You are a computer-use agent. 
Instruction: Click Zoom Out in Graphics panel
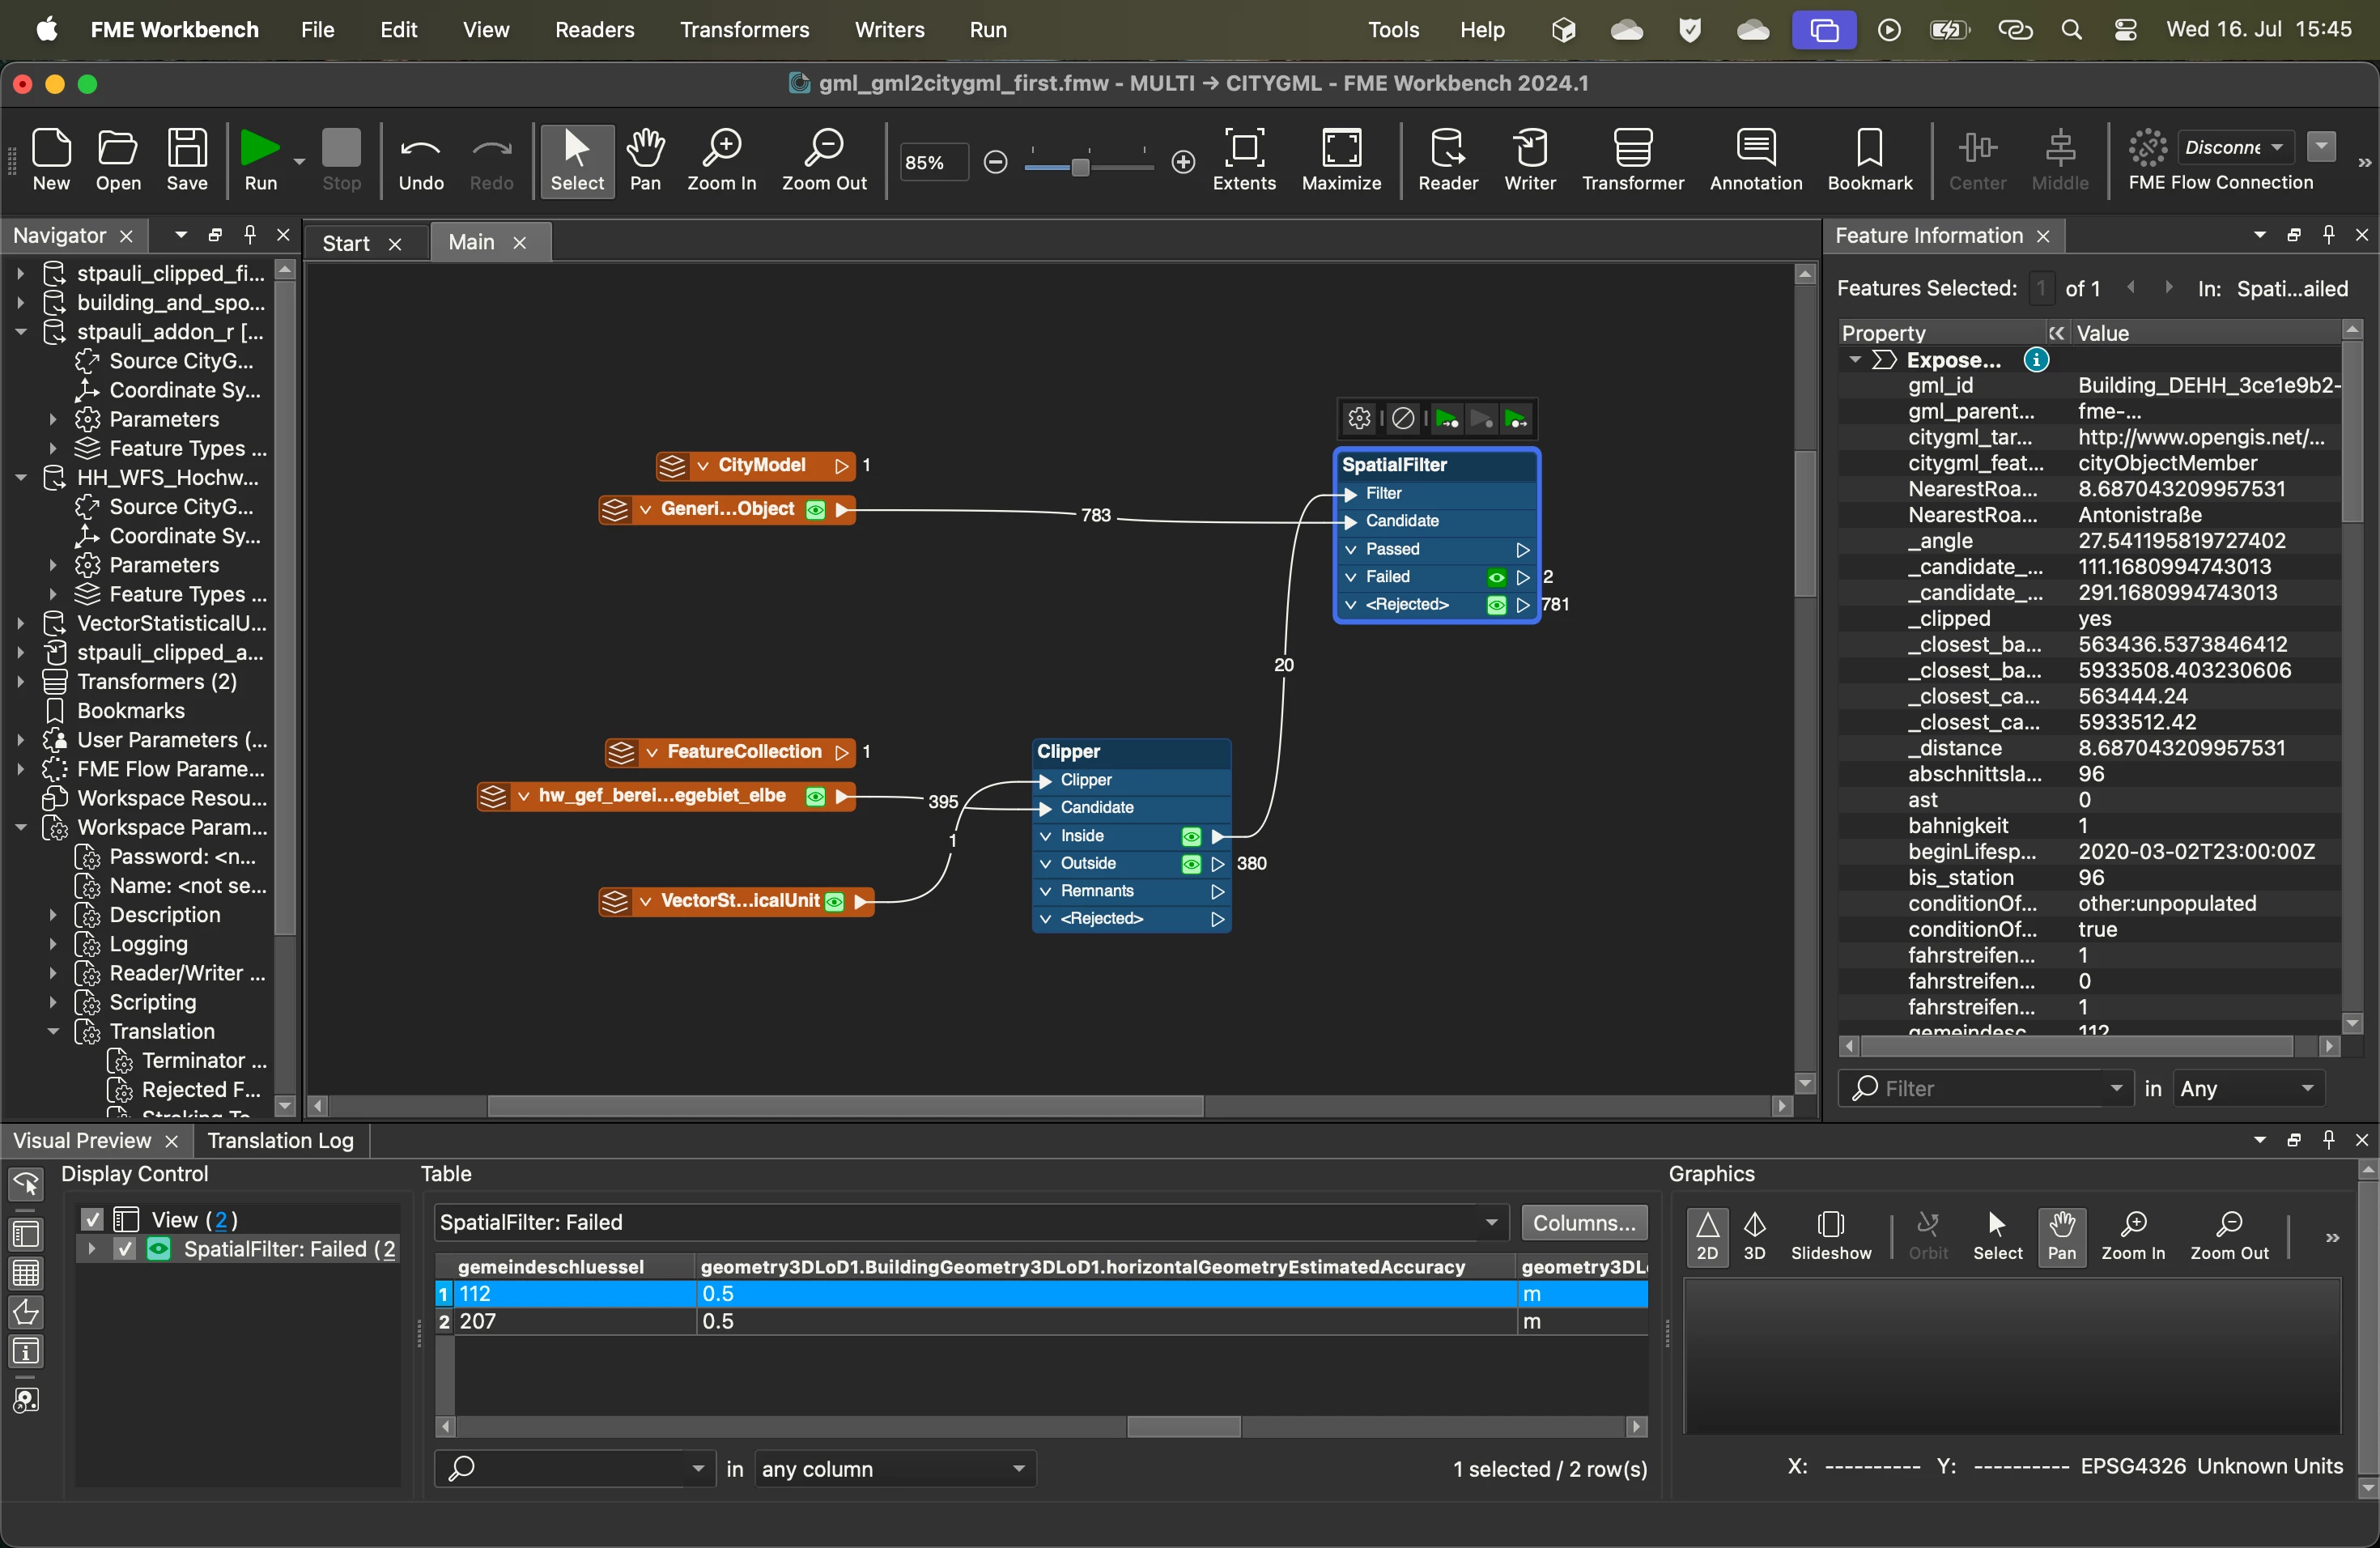point(2229,1236)
